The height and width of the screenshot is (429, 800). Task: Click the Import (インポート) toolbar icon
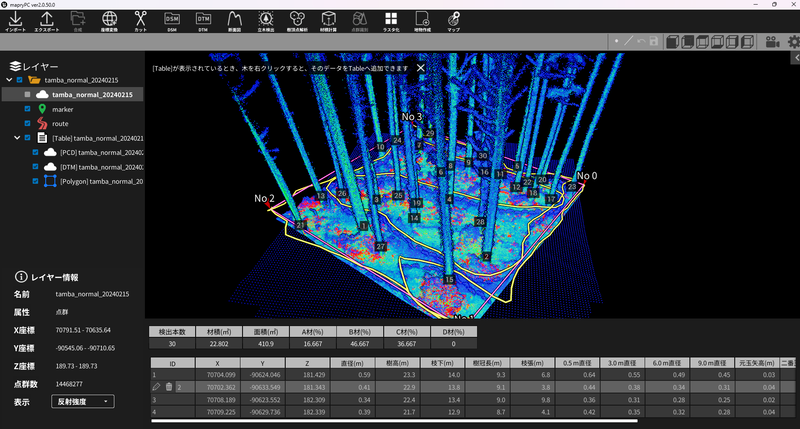(15, 21)
